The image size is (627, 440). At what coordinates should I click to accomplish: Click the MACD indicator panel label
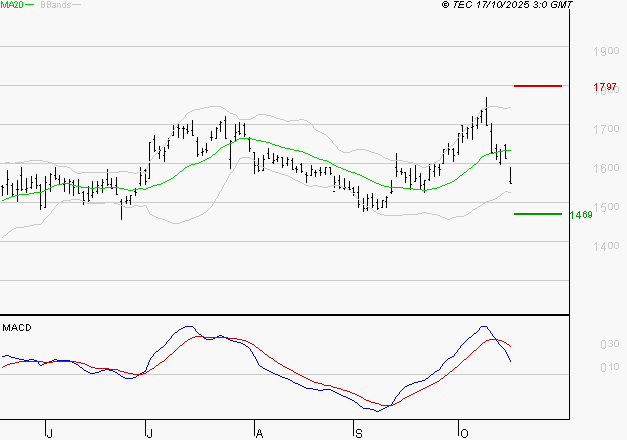click(x=17, y=327)
